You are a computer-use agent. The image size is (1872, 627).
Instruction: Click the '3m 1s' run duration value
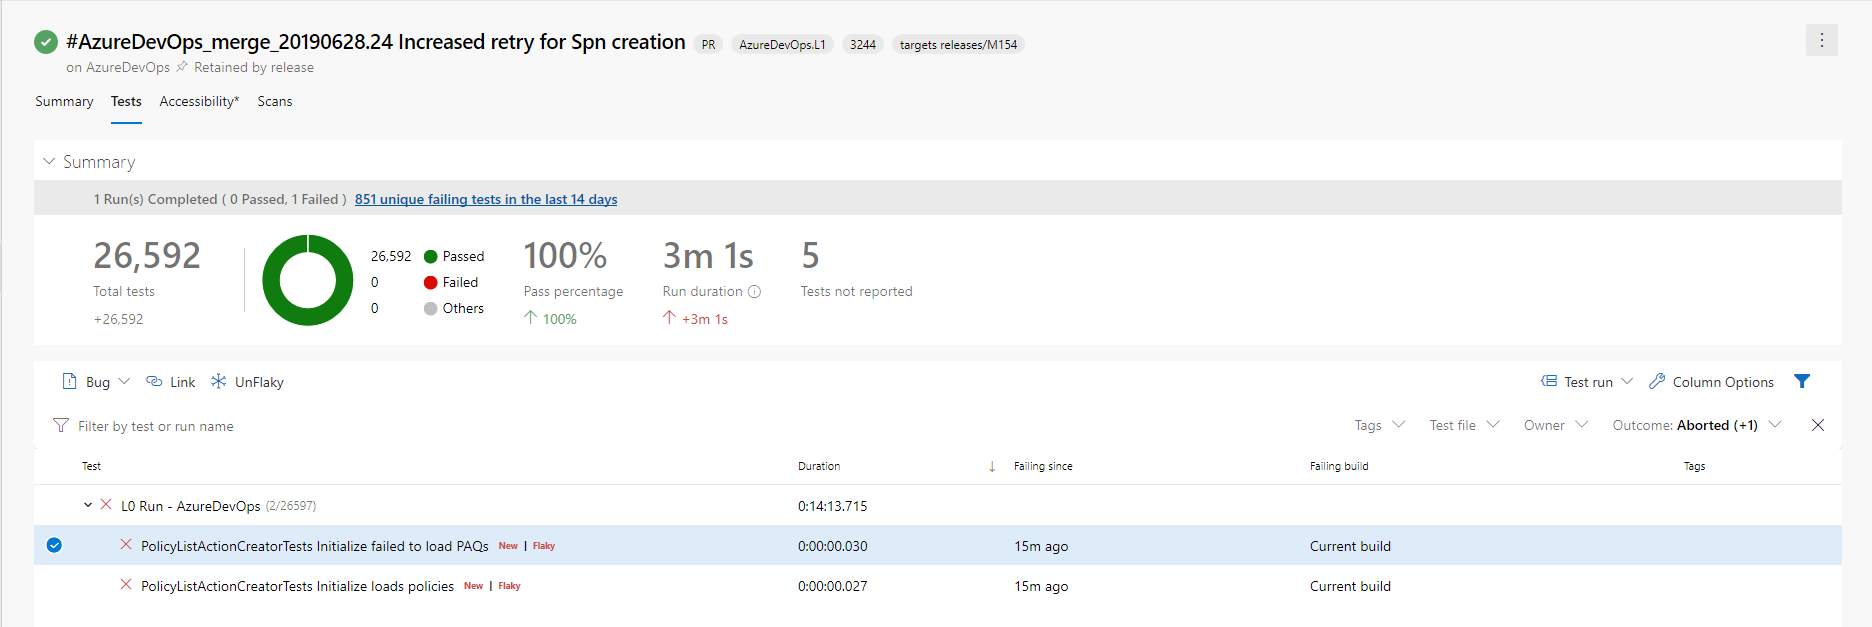[708, 256]
